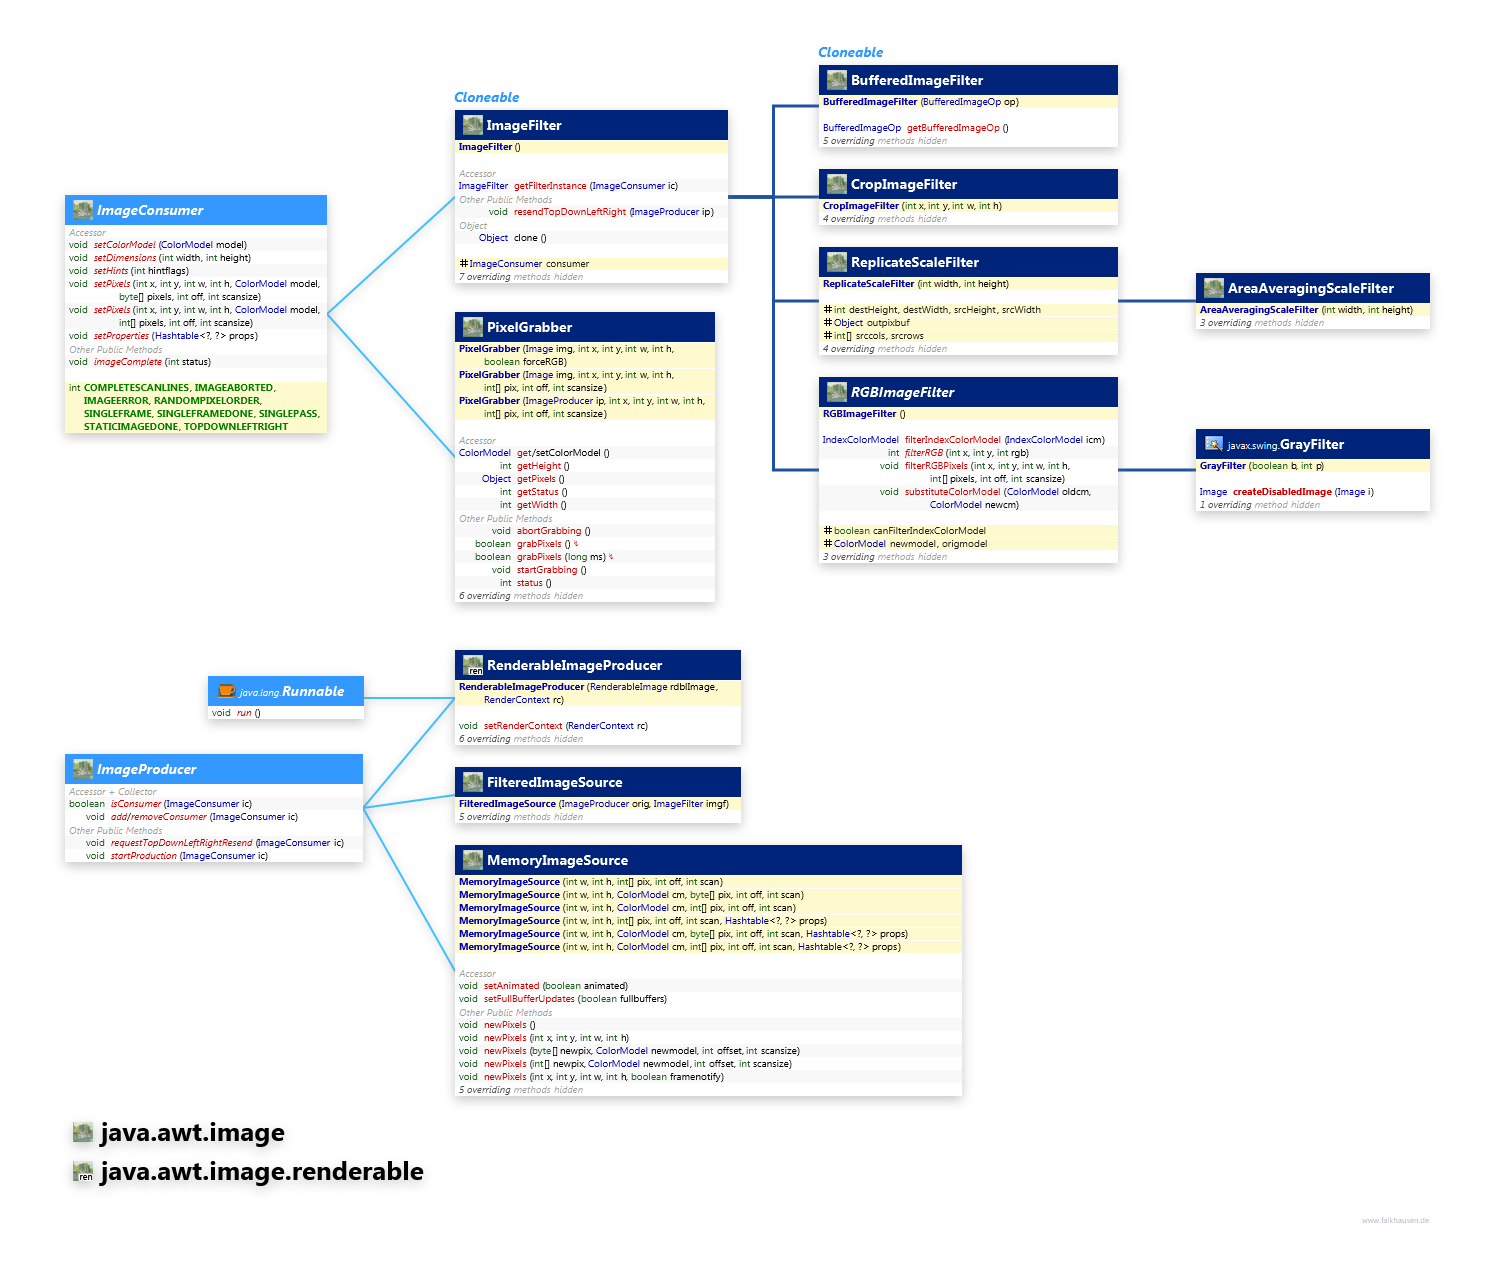Select abortGrabbing method in PixelGrabber
The height and width of the screenshot is (1266, 1486).
pos(549,530)
